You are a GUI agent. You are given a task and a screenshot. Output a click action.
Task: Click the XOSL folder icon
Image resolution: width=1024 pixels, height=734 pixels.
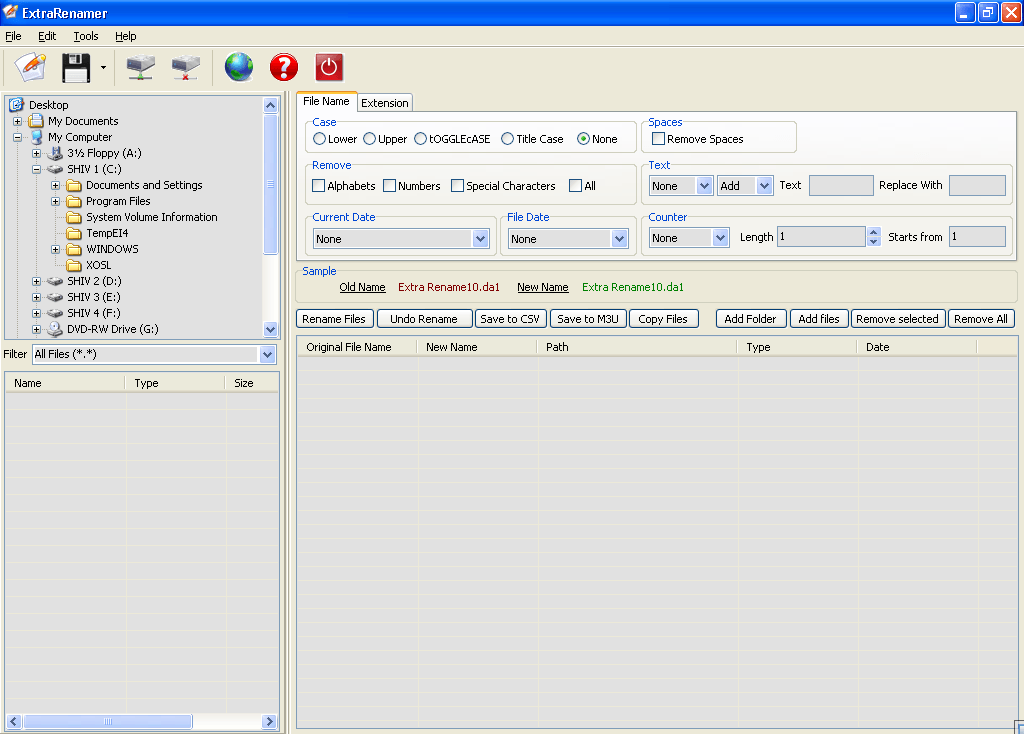(x=74, y=265)
